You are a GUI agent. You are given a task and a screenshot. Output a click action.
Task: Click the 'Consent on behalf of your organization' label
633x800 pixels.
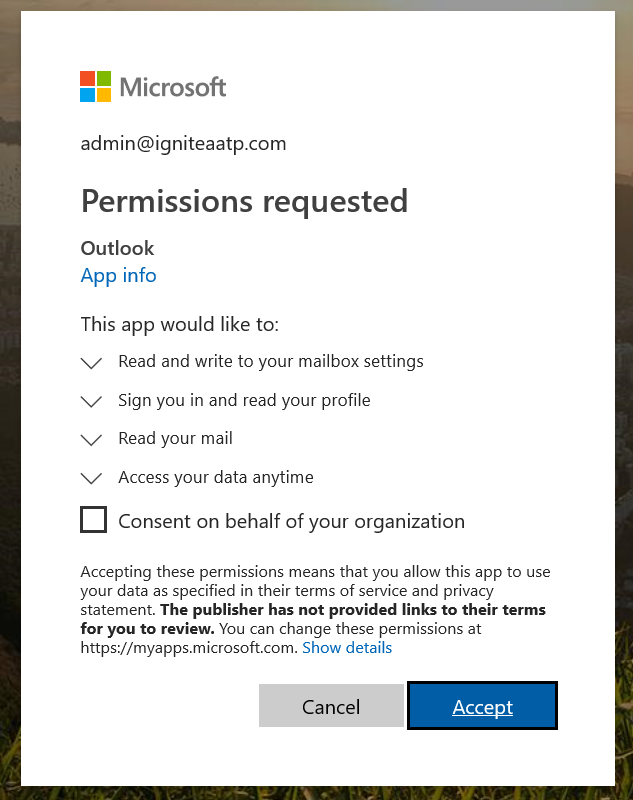(x=291, y=521)
